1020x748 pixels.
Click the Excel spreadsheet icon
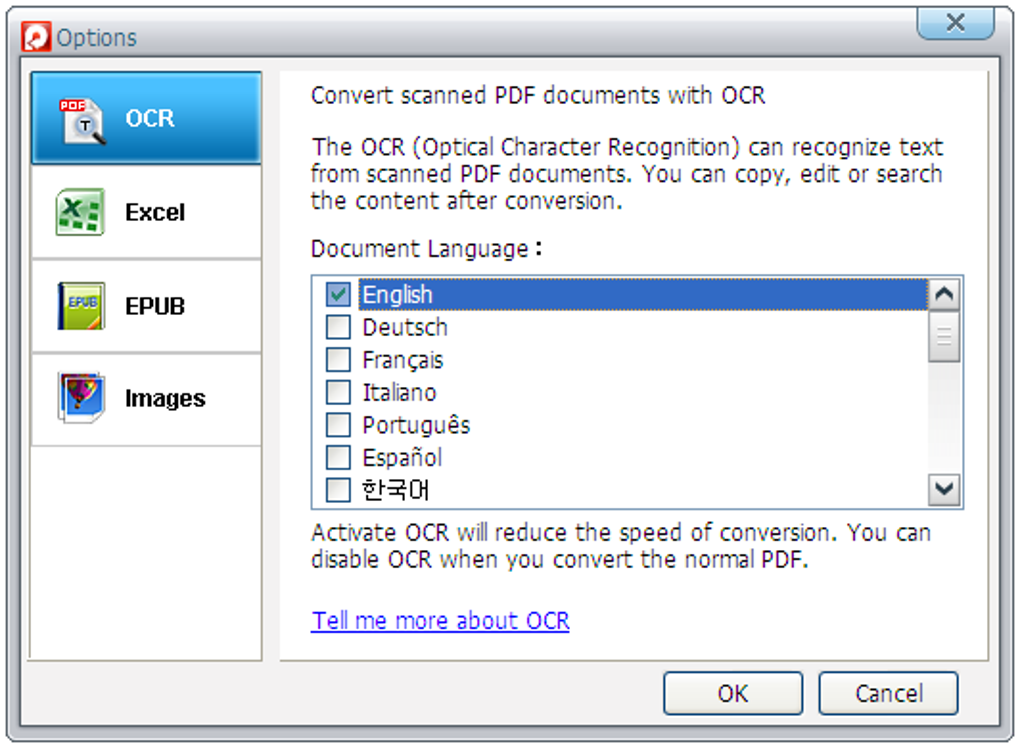click(81, 213)
